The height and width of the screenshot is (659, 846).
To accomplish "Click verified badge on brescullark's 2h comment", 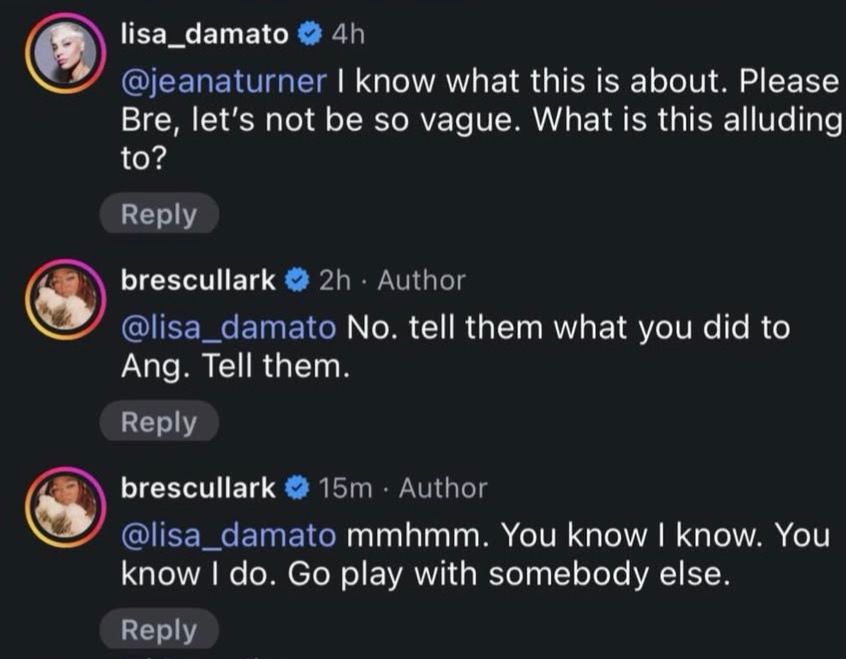I will coord(296,282).
